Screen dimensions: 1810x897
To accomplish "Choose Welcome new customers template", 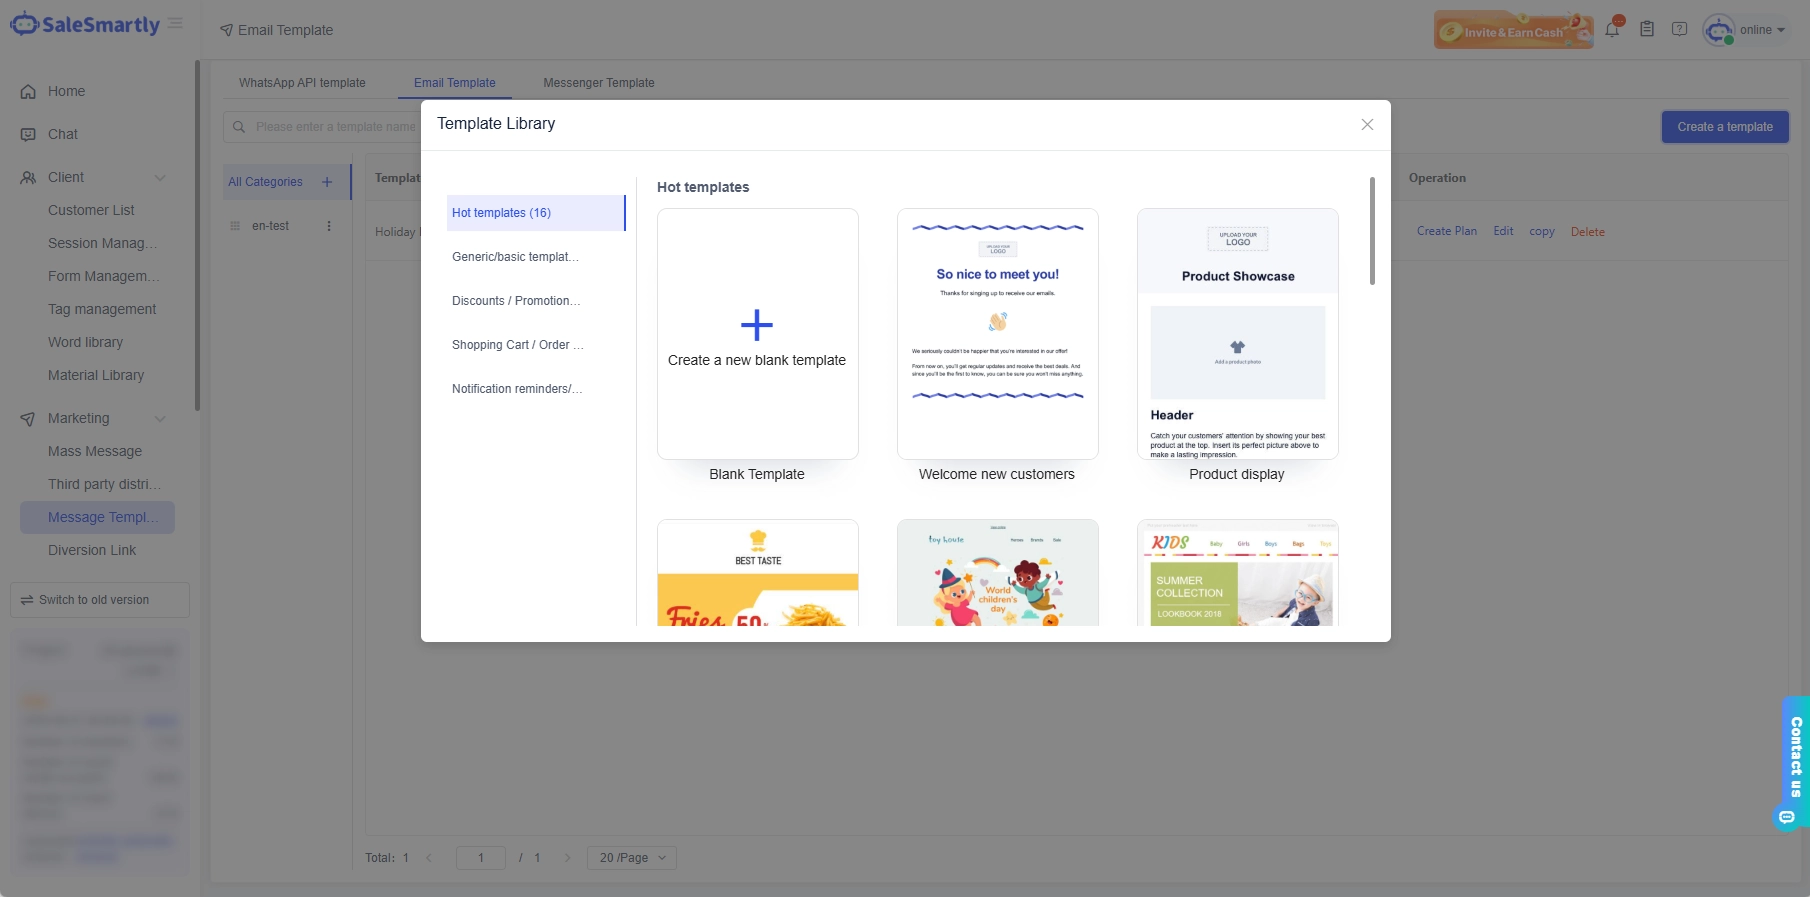I will [x=998, y=334].
